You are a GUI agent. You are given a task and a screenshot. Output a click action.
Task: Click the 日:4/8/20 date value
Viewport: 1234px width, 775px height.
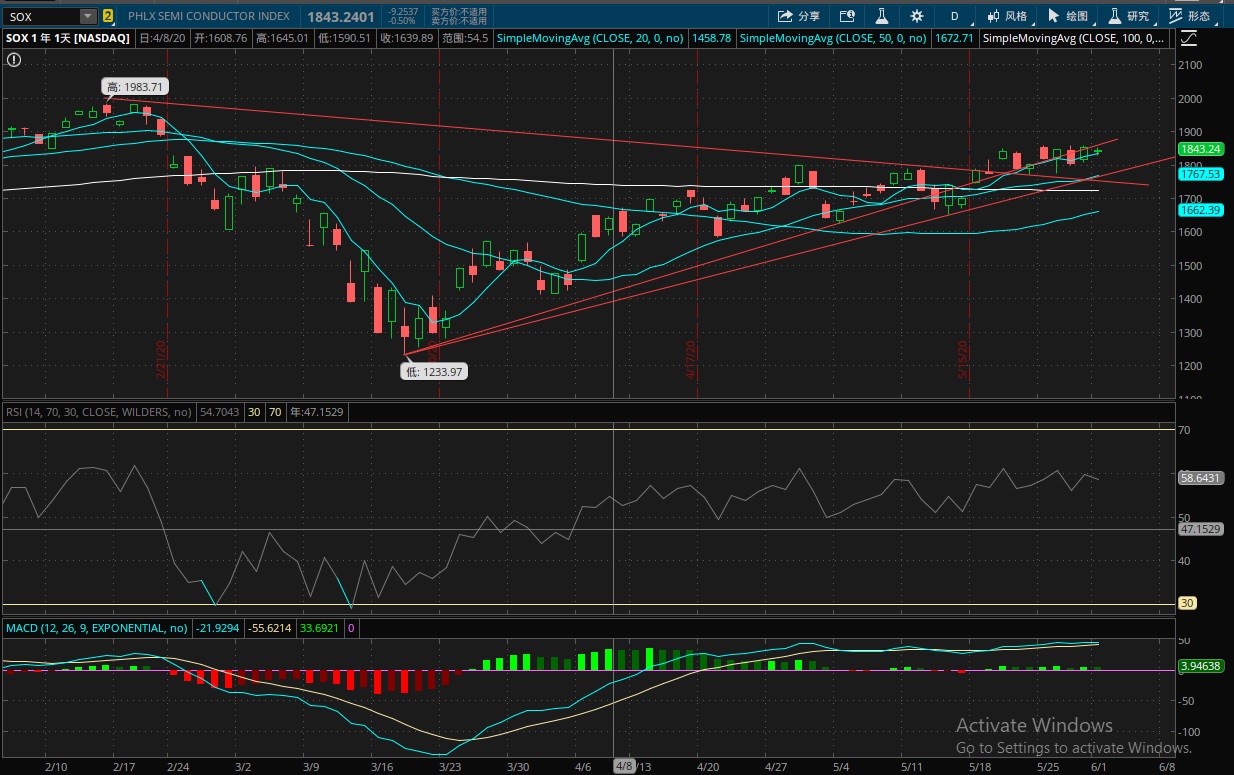(x=162, y=38)
